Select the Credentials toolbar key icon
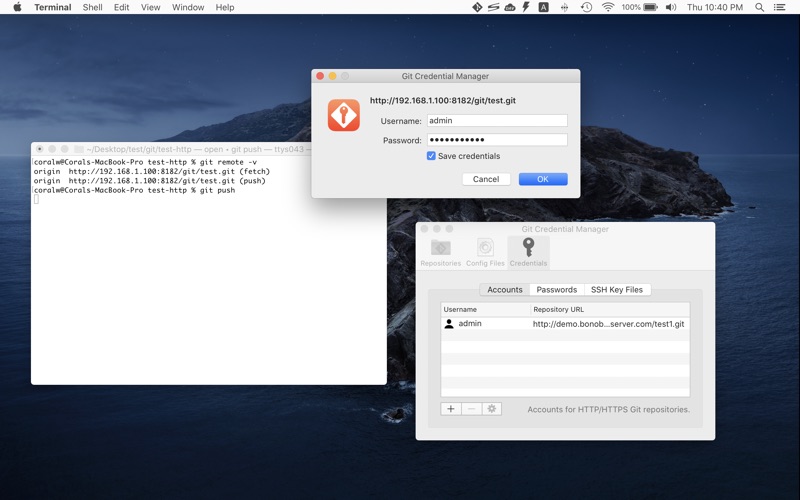This screenshot has height=500, width=800. click(529, 253)
